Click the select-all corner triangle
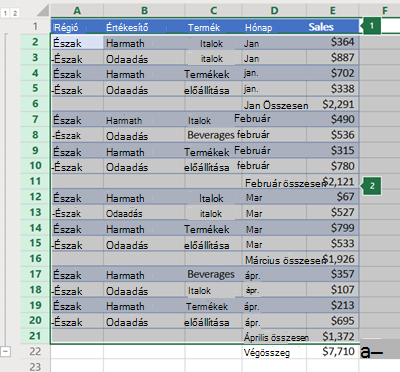The width and height of the screenshot is (400, 372). coord(42,11)
